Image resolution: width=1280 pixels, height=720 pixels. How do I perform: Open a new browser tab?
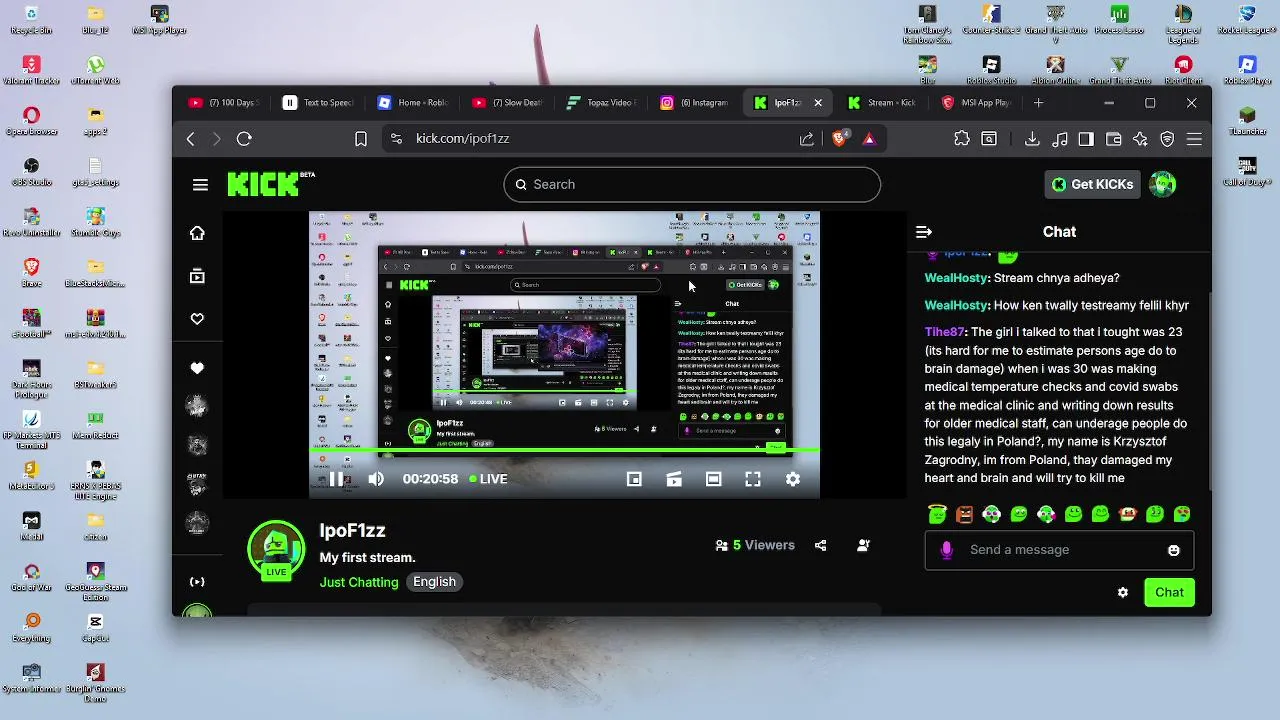click(x=1038, y=103)
